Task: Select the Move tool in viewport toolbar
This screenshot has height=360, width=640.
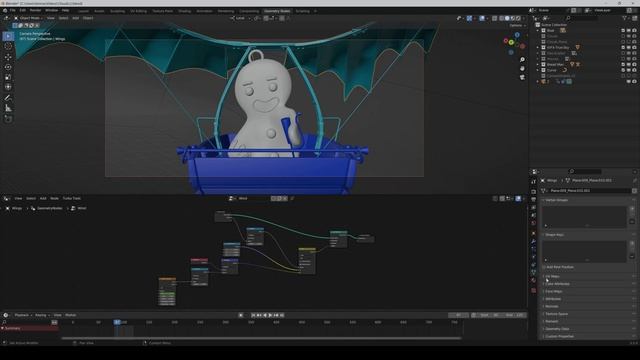Action: point(8,57)
